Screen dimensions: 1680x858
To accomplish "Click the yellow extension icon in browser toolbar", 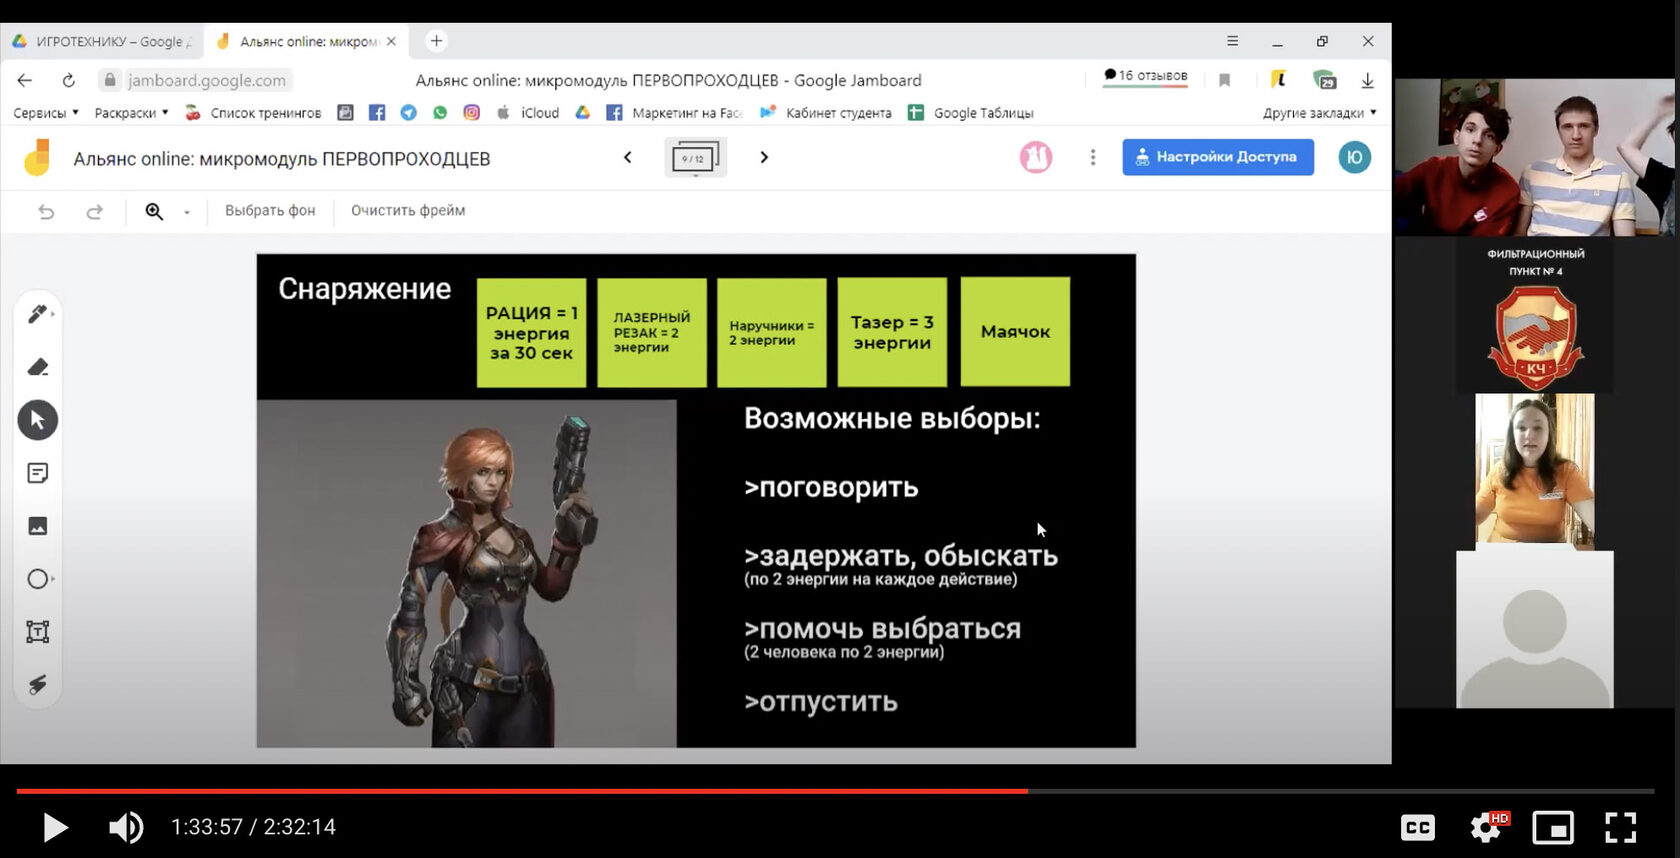I will 1278,79.
